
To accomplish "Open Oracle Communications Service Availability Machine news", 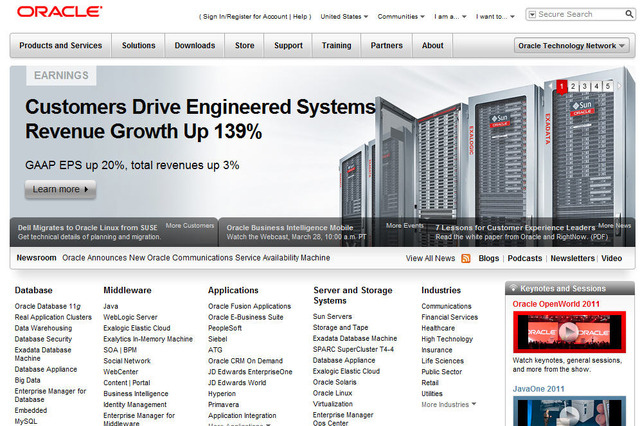I will pos(196,258).
